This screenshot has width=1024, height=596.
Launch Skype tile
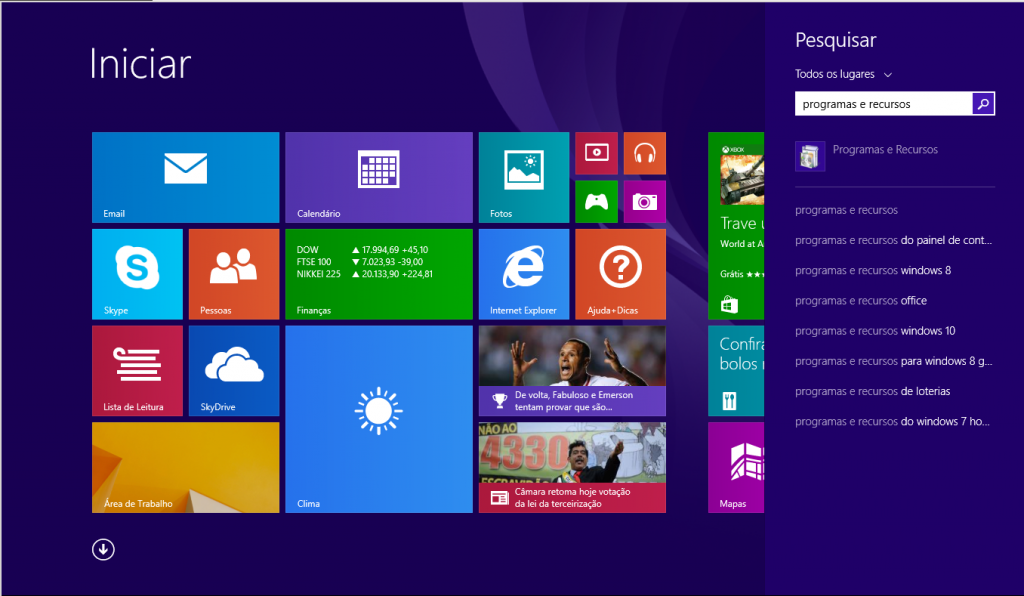pos(137,274)
